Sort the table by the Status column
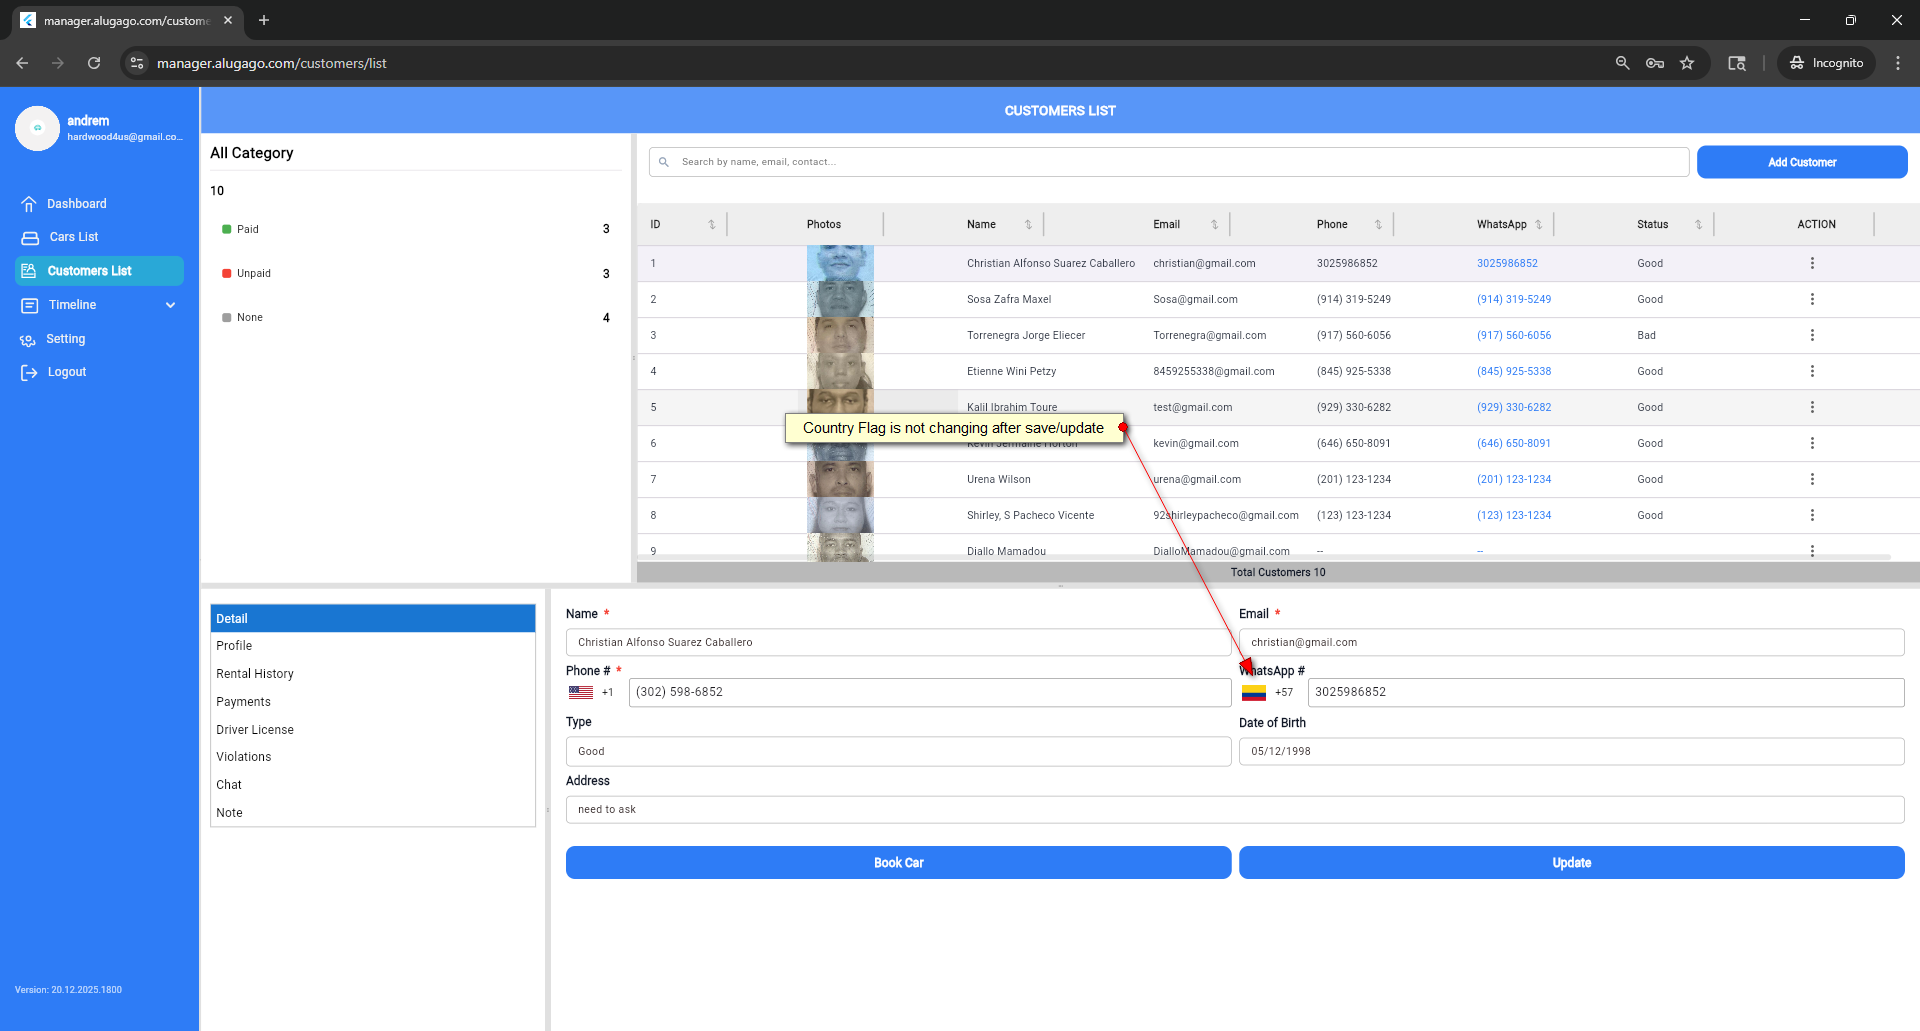1920x1031 pixels. pyautogui.click(x=1697, y=225)
